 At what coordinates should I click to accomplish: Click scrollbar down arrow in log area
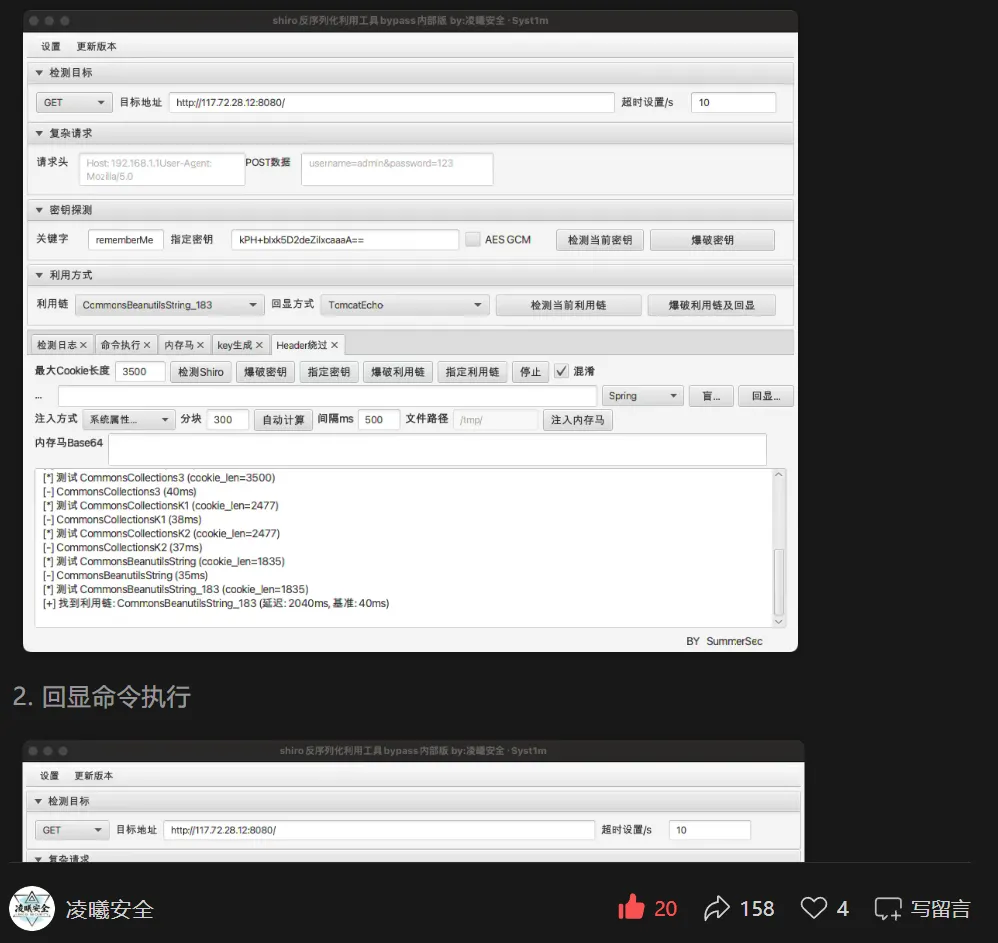click(778, 621)
